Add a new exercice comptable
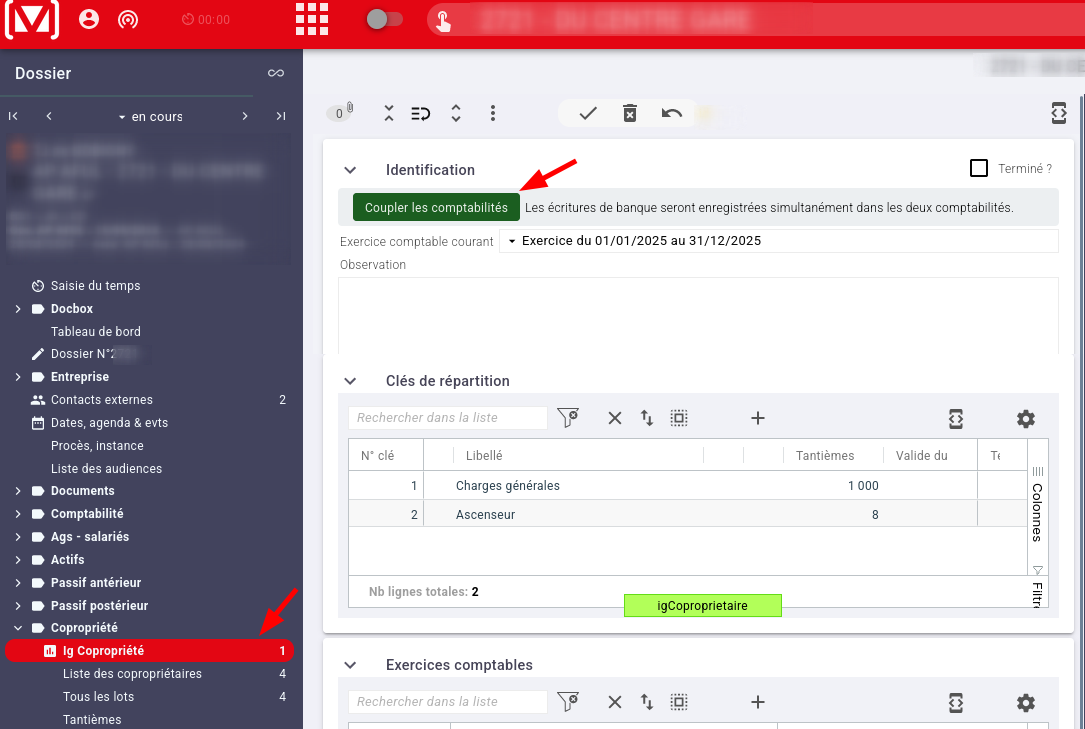This screenshot has width=1085, height=729. coord(758,702)
